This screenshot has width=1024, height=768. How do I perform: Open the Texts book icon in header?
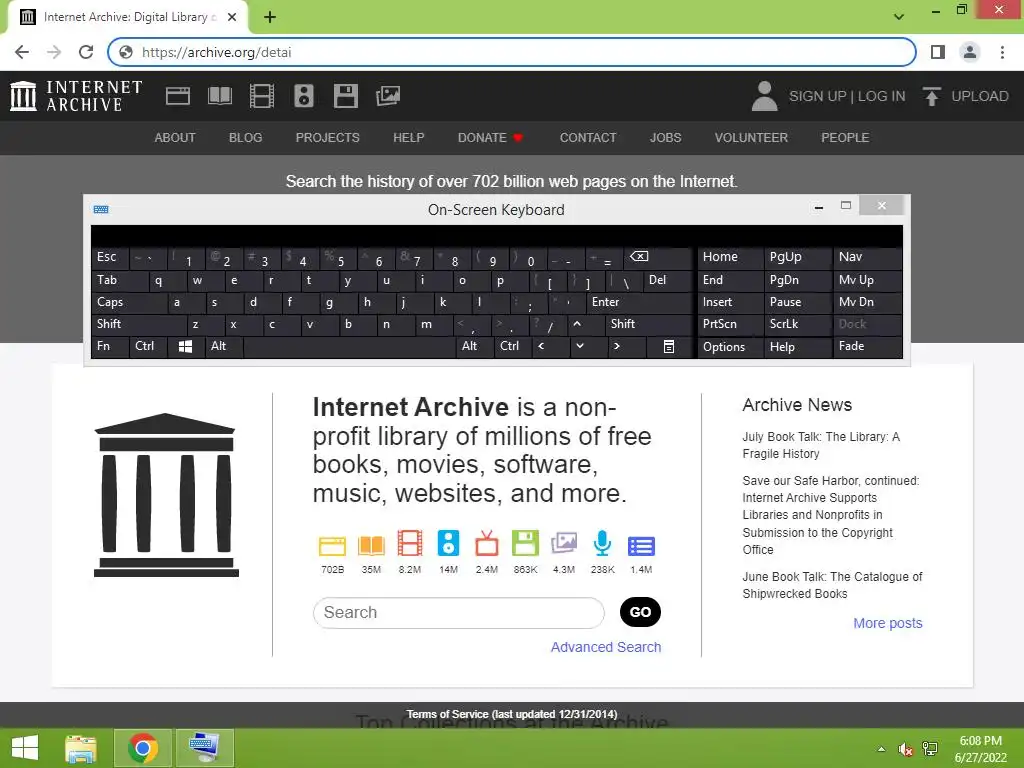219,96
